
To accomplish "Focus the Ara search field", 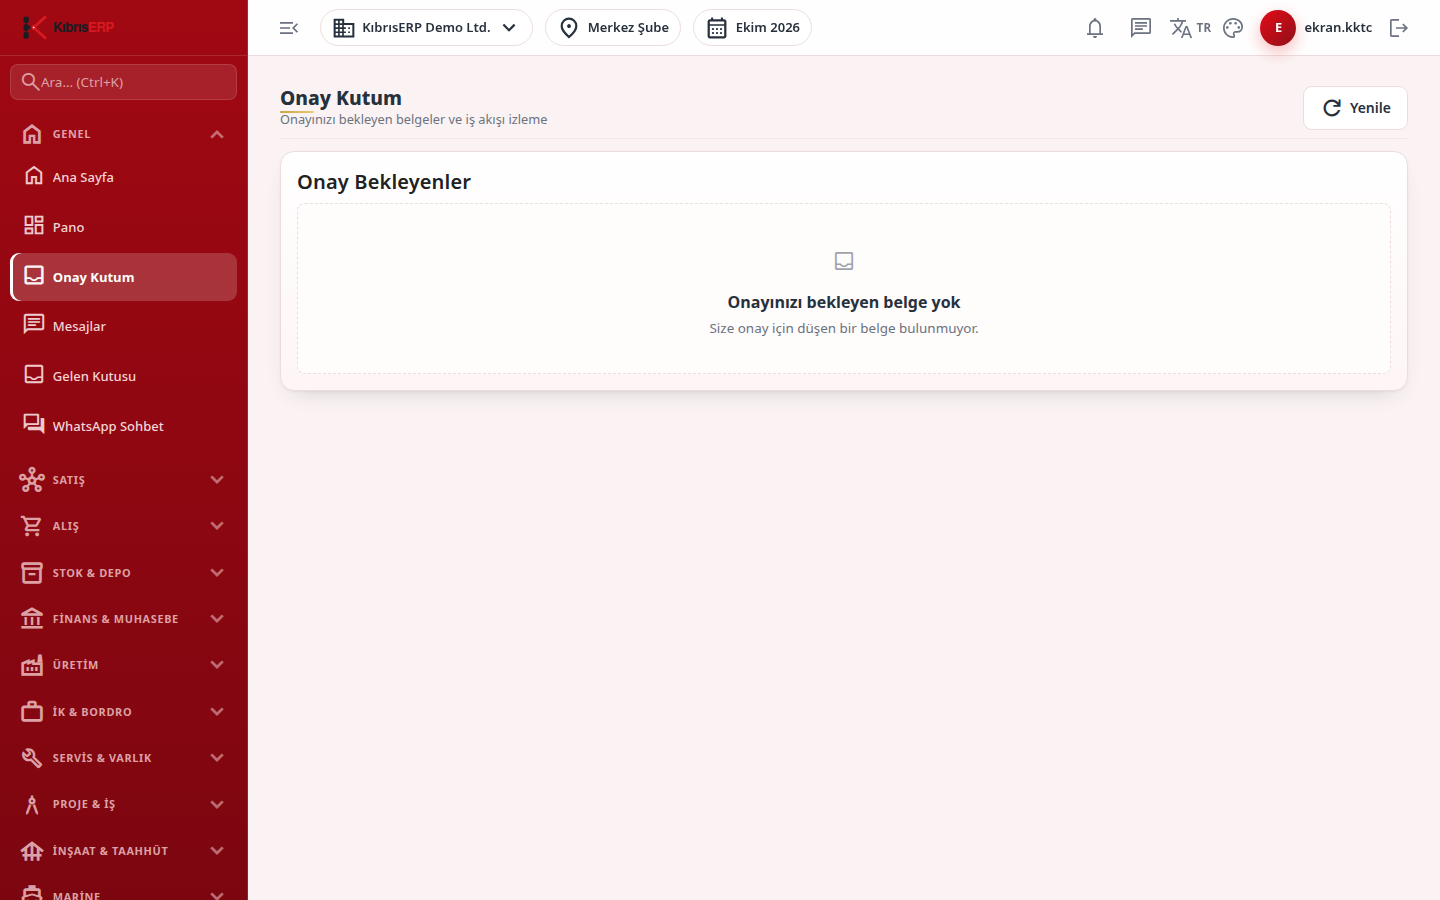I will point(124,82).
